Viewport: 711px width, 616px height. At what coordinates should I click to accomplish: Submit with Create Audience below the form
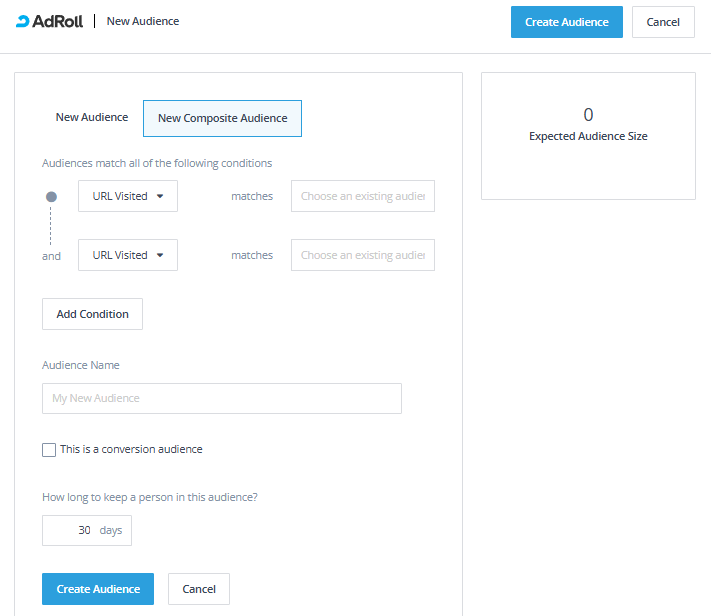tap(98, 589)
